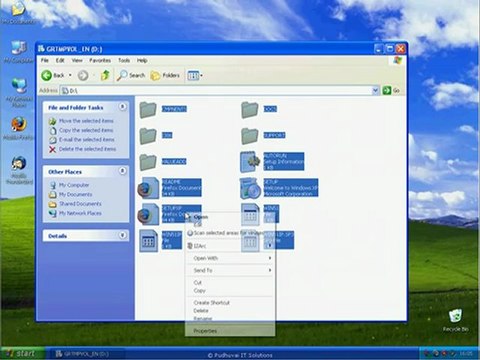The image size is (480, 360).
Task: Open the Search pane from toolbar
Action: [x=131, y=75]
